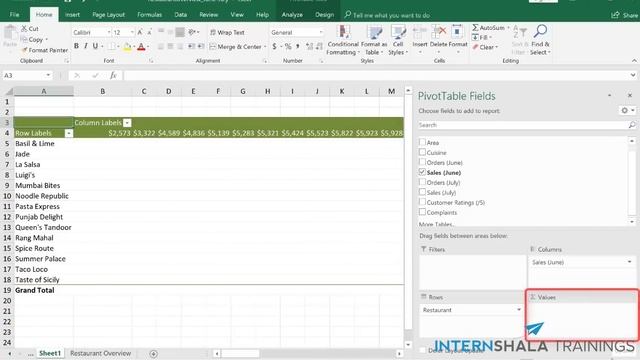Add a new sheet with plus icon

point(153,354)
